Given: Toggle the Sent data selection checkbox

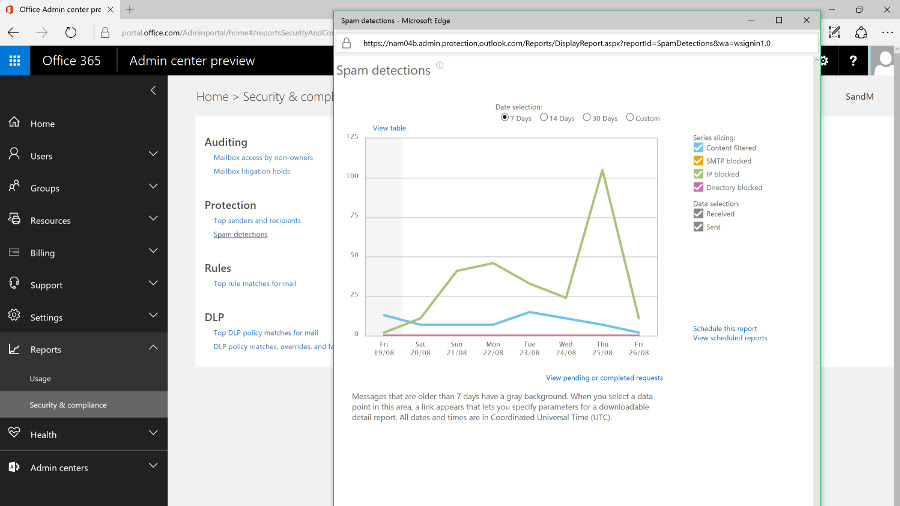Looking at the screenshot, I should [698, 227].
